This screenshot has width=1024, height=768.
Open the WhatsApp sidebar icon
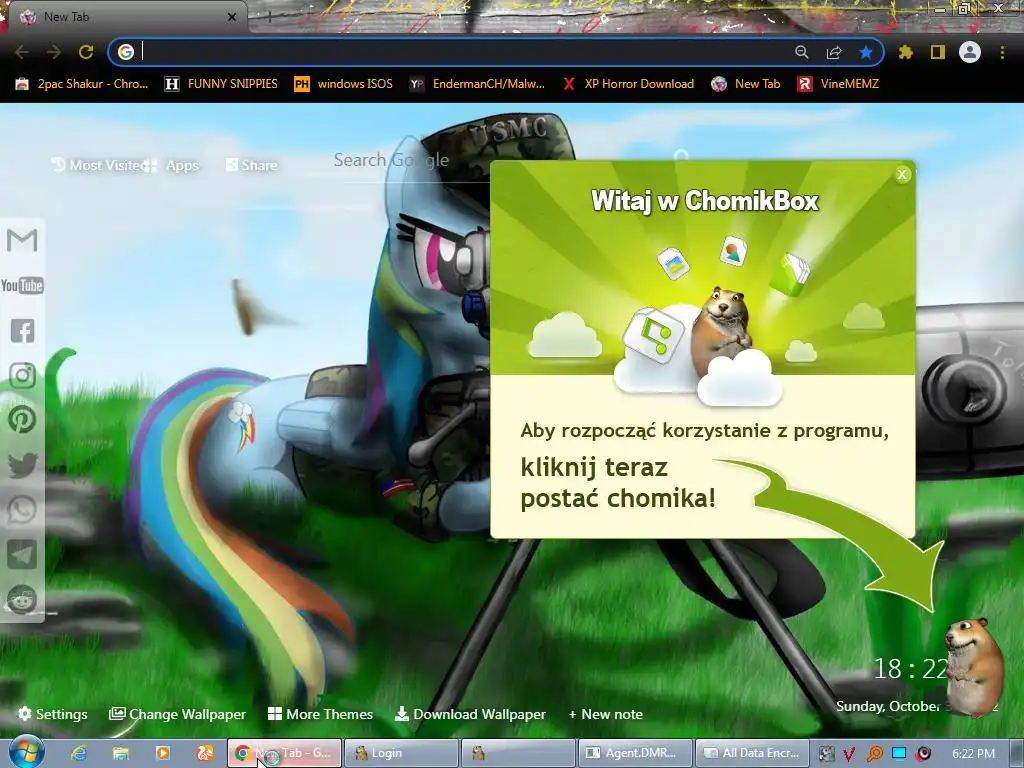22,510
